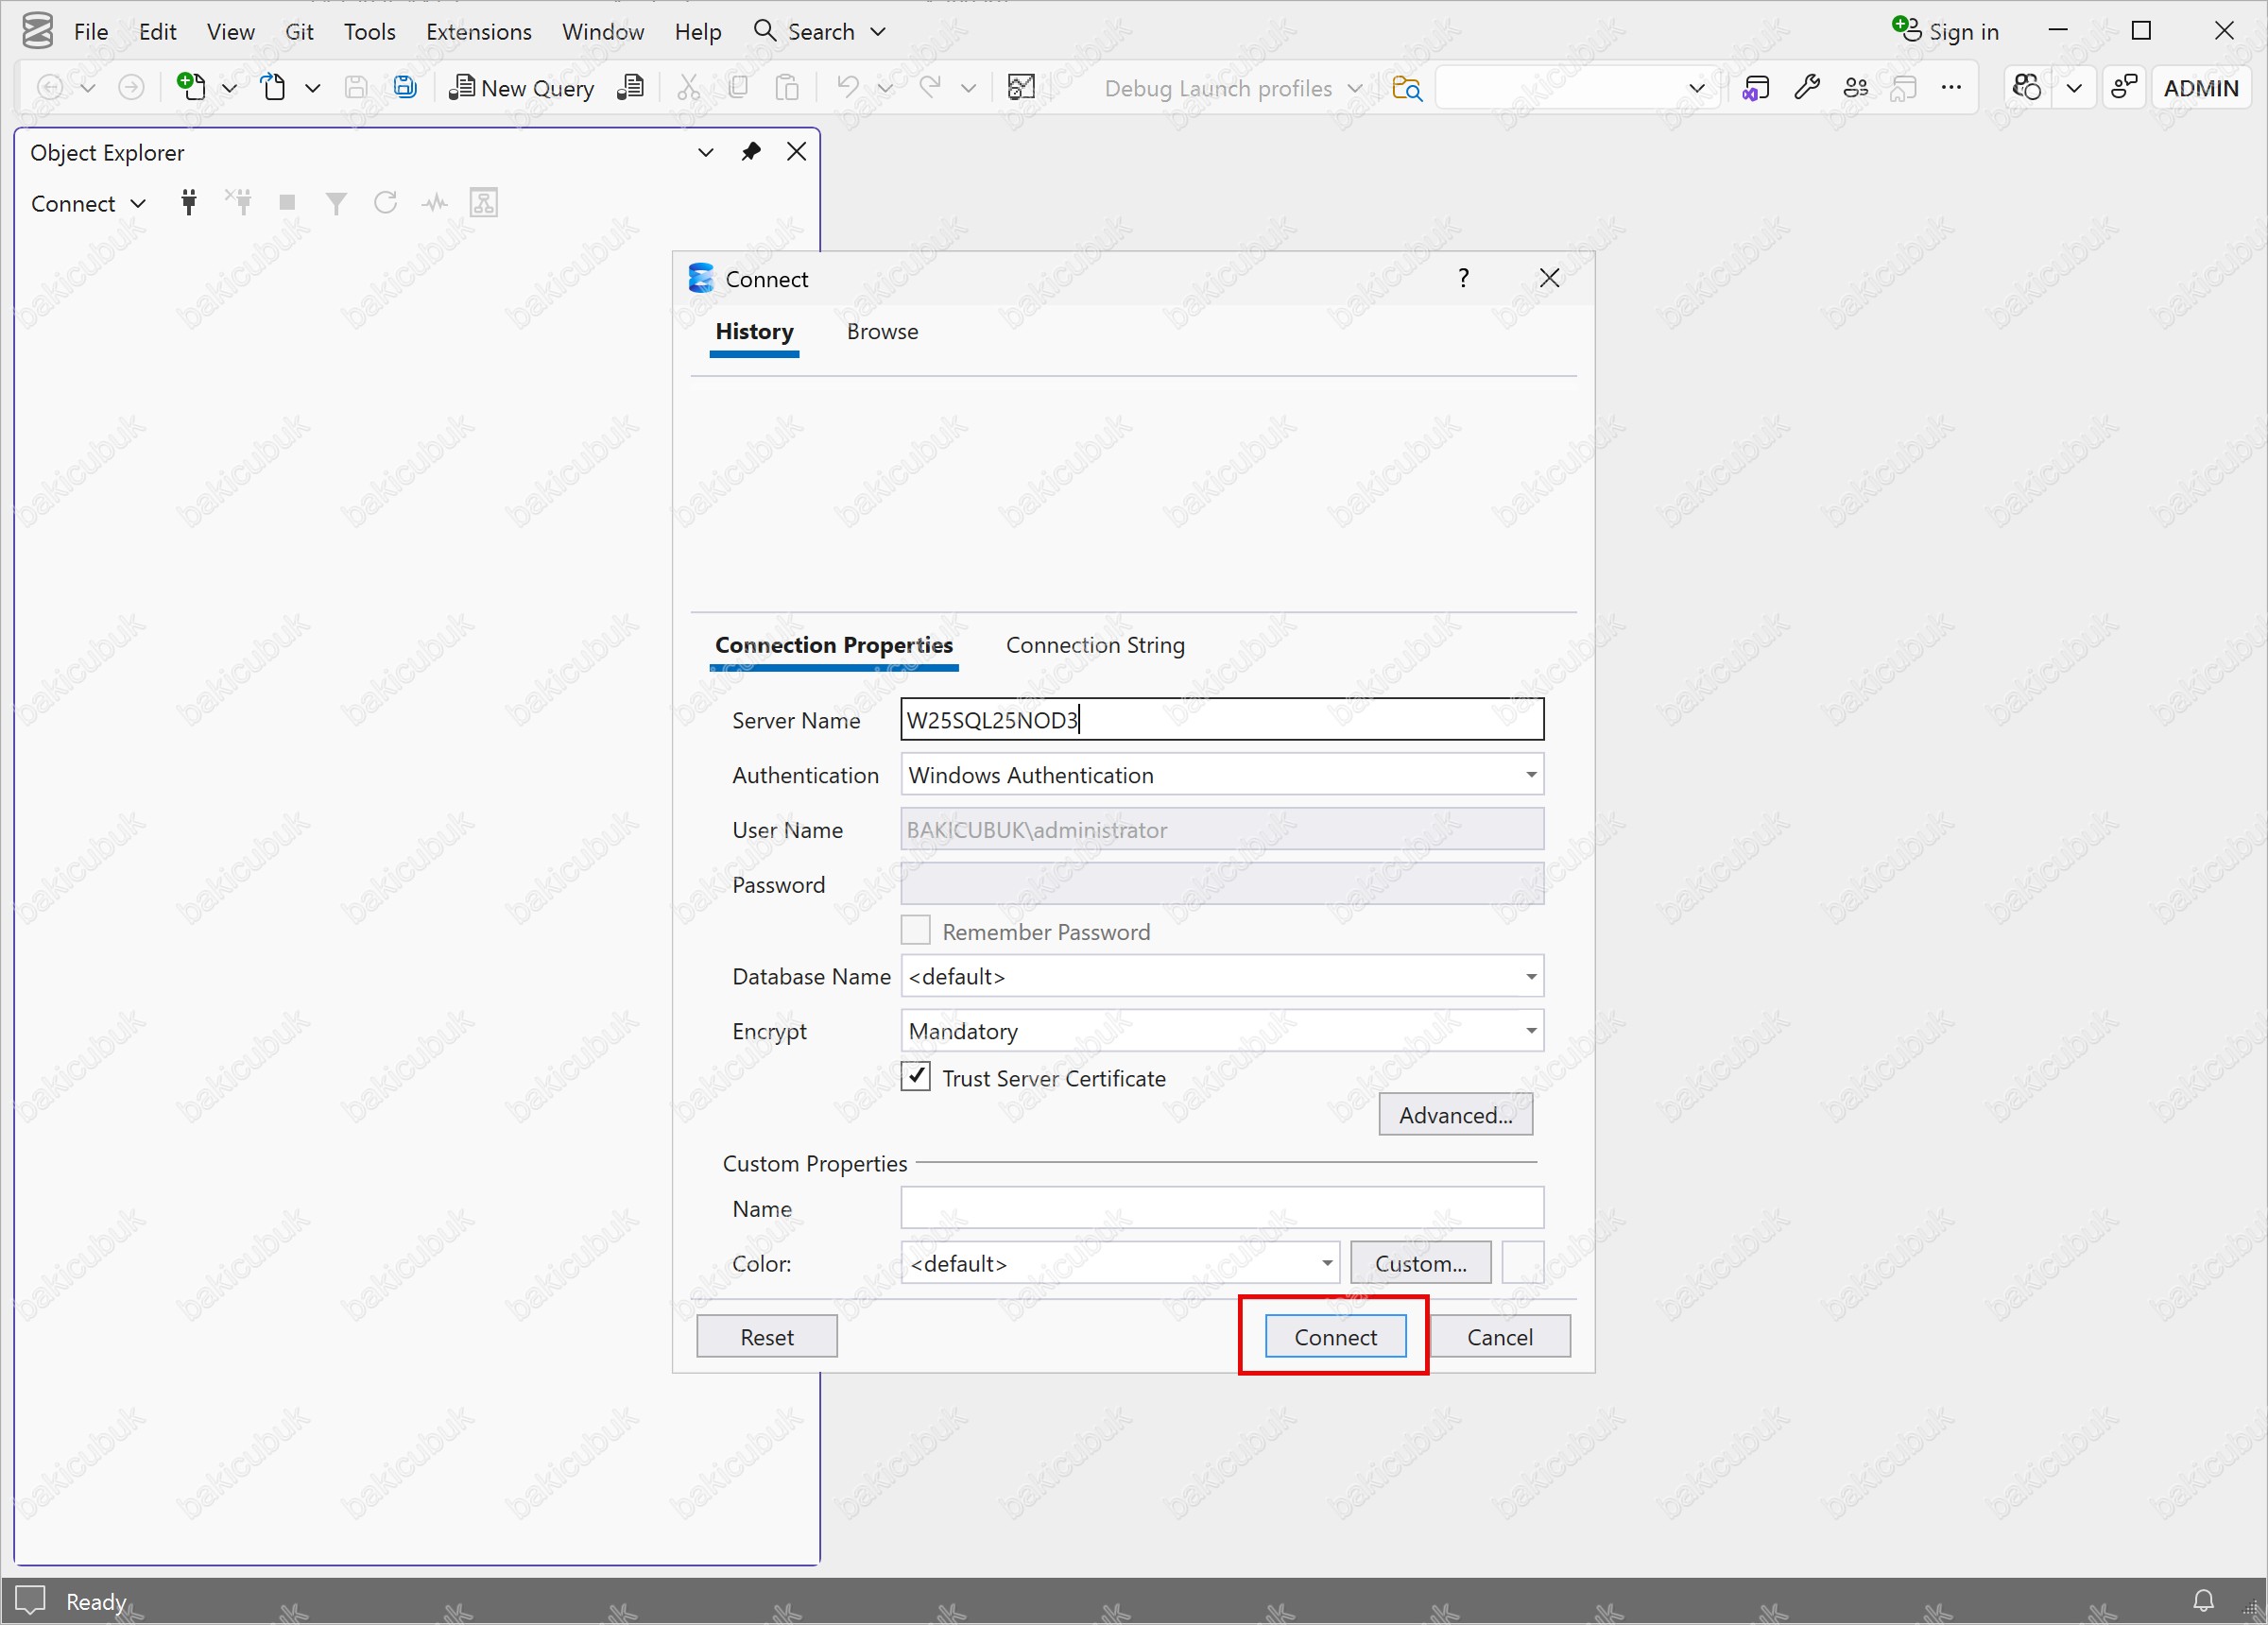Open the Tools menu
Viewport: 2268px width, 1625px height.
pyautogui.click(x=369, y=31)
